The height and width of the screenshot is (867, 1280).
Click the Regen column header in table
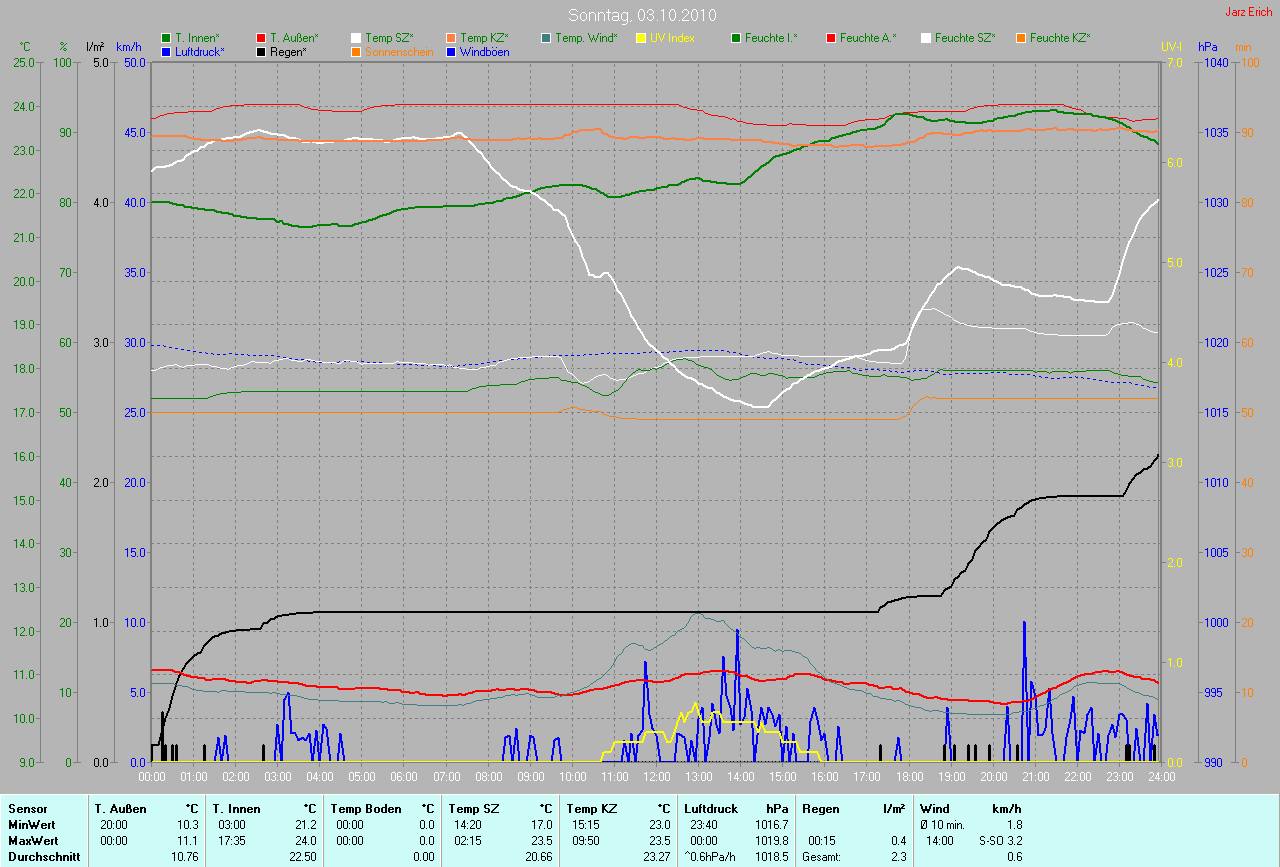(820, 808)
